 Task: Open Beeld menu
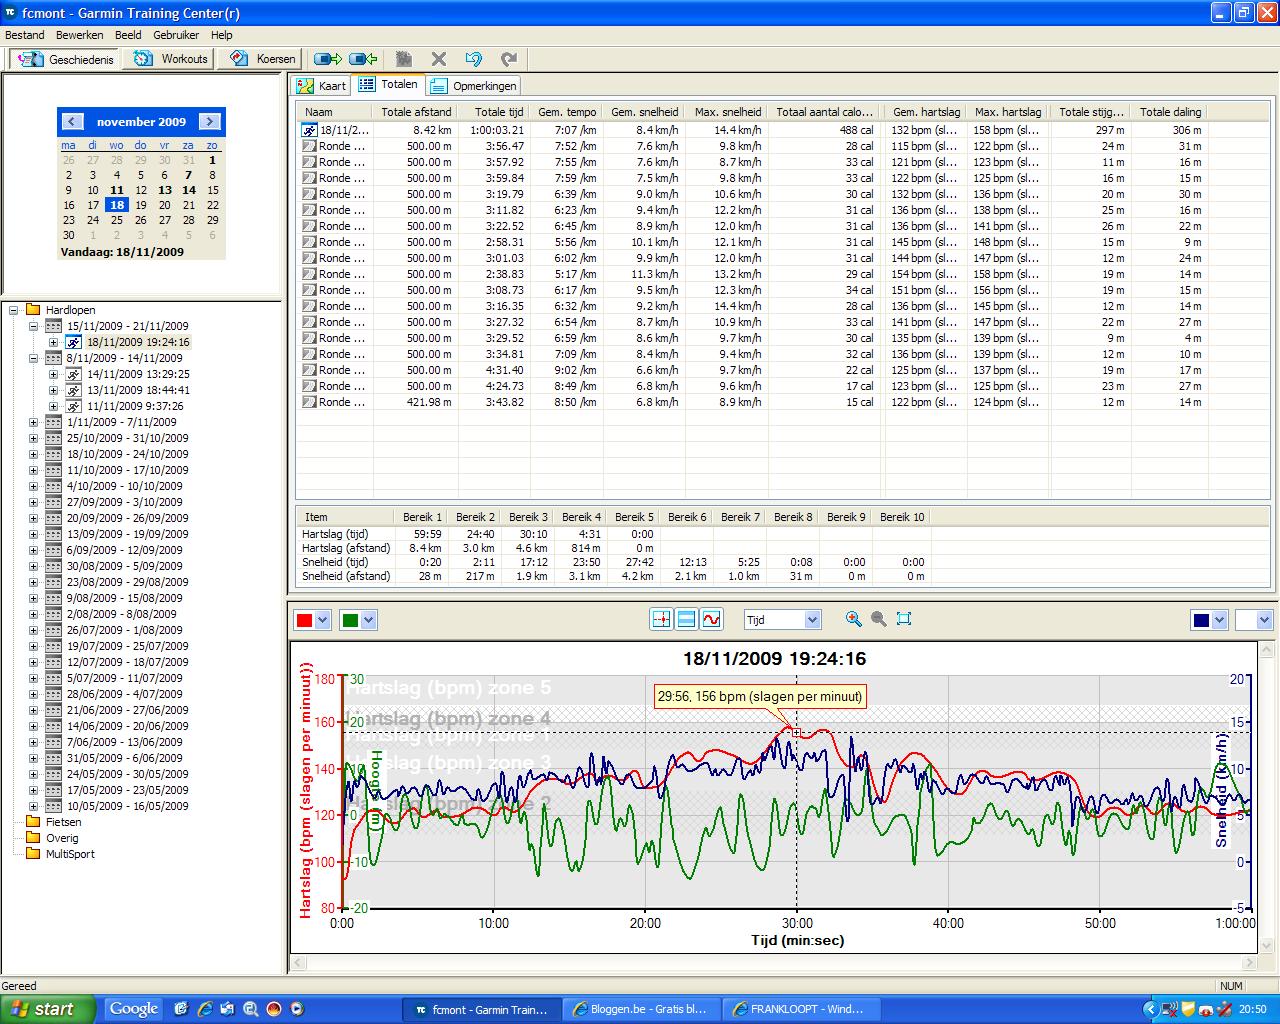click(x=128, y=35)
